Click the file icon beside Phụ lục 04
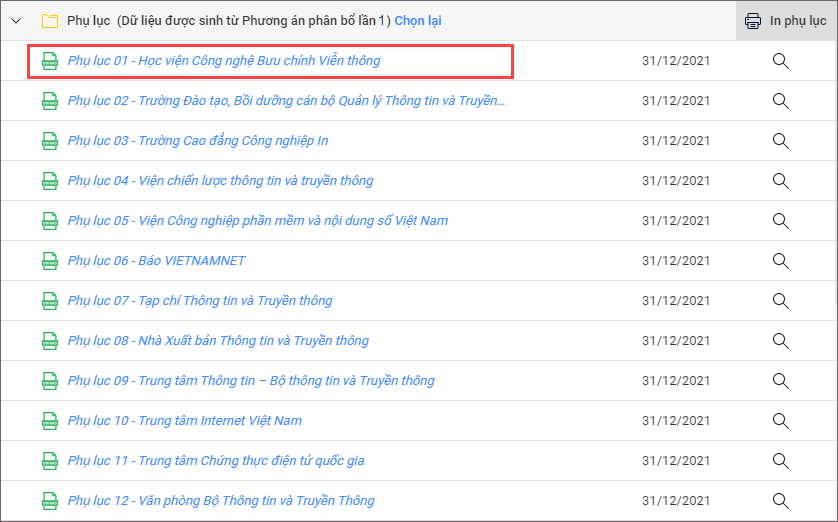This screenshot has width=838, height=522. (x=49, y=181)
